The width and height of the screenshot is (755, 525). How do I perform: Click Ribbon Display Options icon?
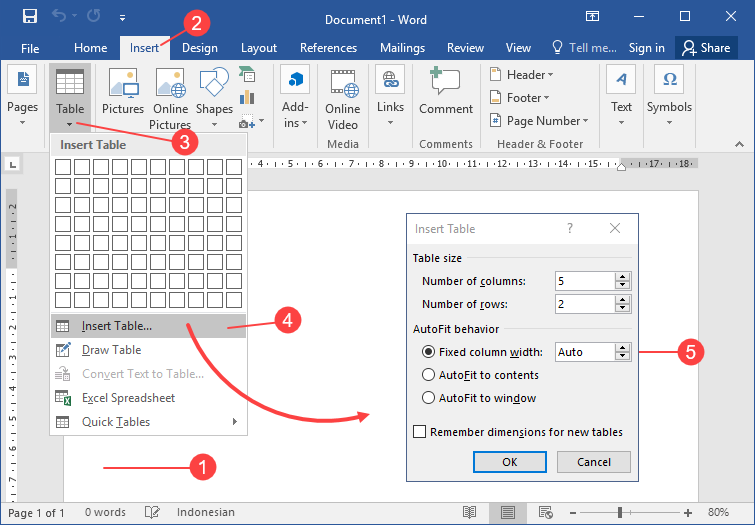592,16
